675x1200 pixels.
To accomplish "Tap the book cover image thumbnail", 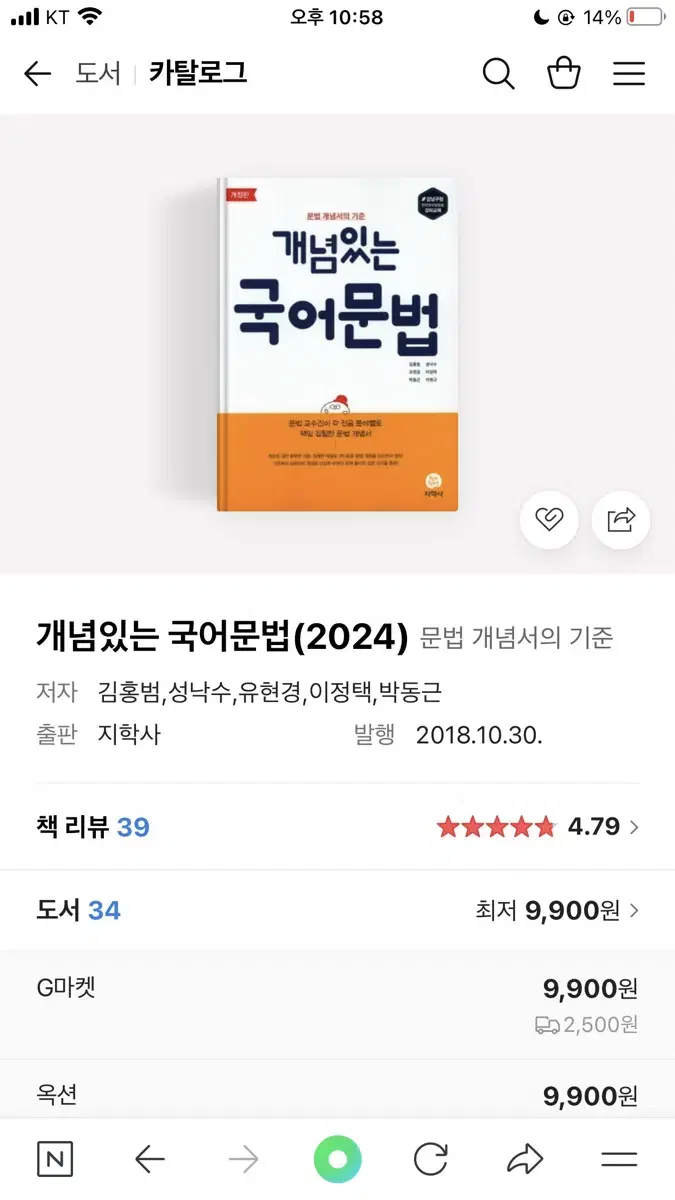I will pos(337,345).
